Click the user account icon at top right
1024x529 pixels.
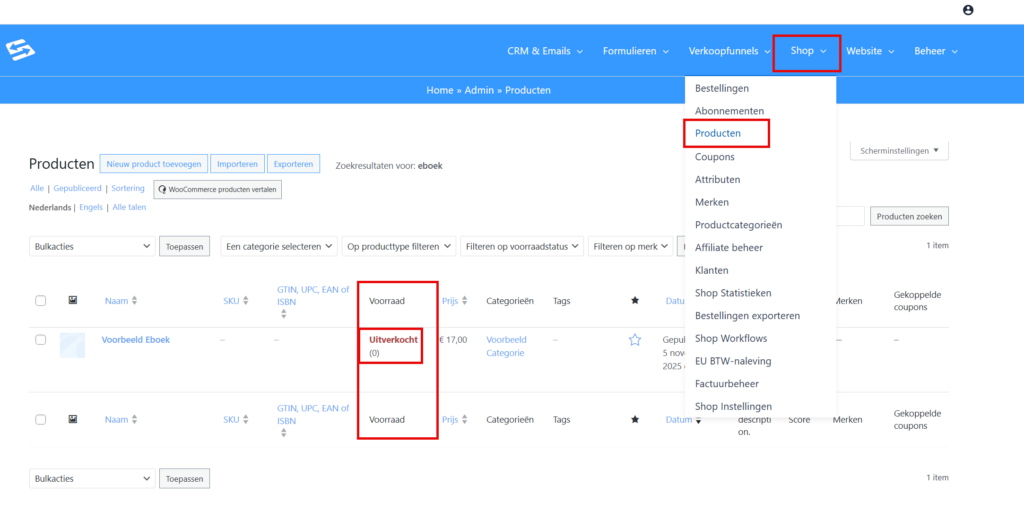[967, 10]
